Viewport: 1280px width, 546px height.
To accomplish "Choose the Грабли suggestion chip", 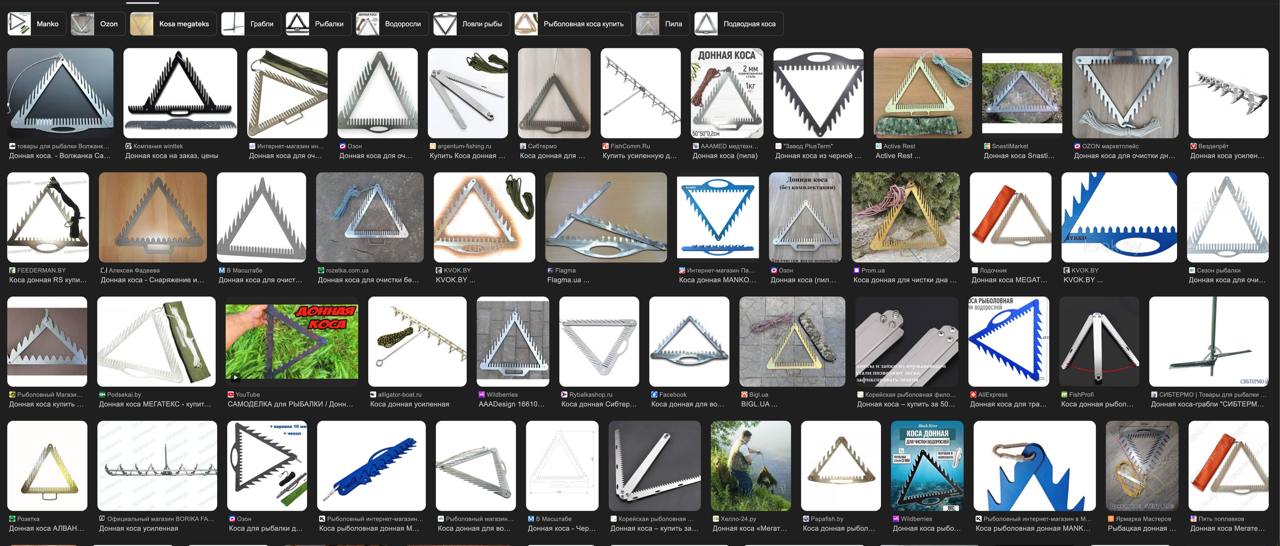I will (x=250, y=23).
